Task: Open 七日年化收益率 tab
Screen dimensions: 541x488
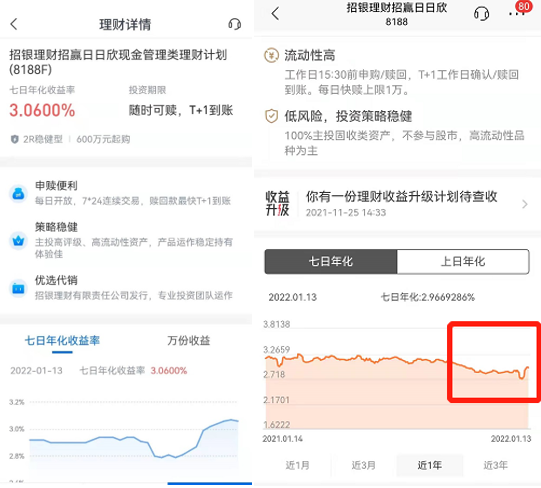Action: click(x=62, y=341)
